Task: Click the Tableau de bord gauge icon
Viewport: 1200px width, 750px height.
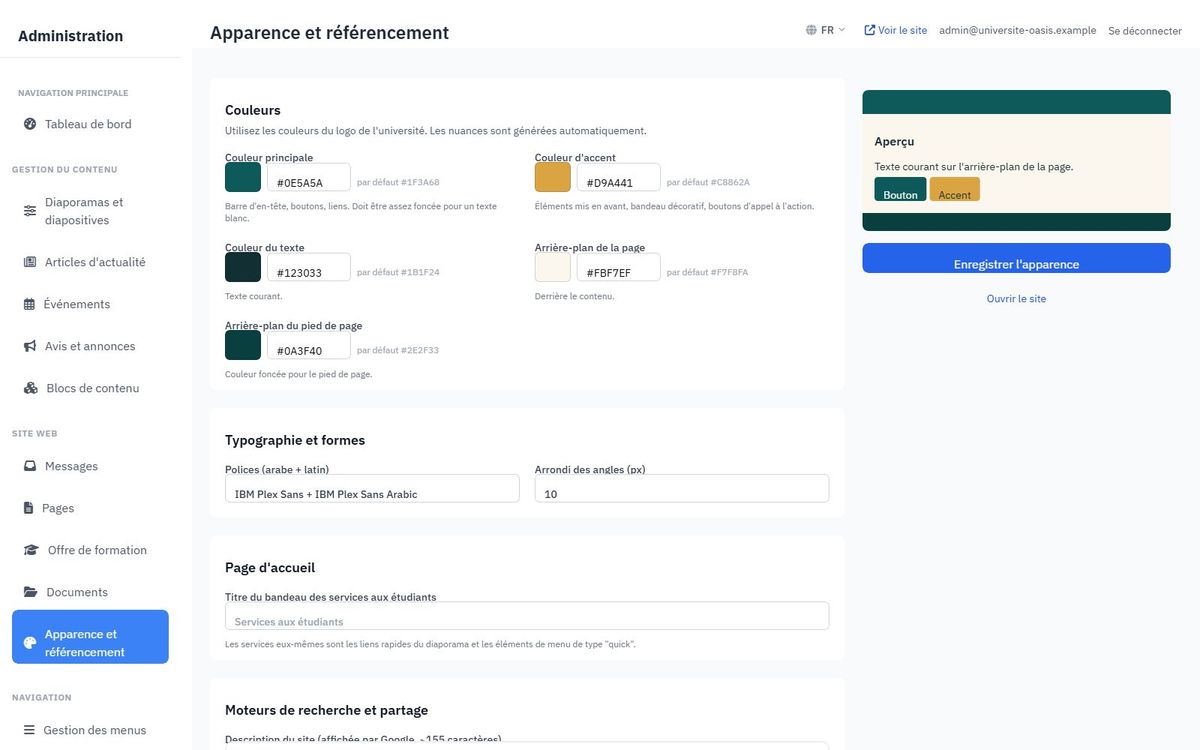Action: point(30,124)
